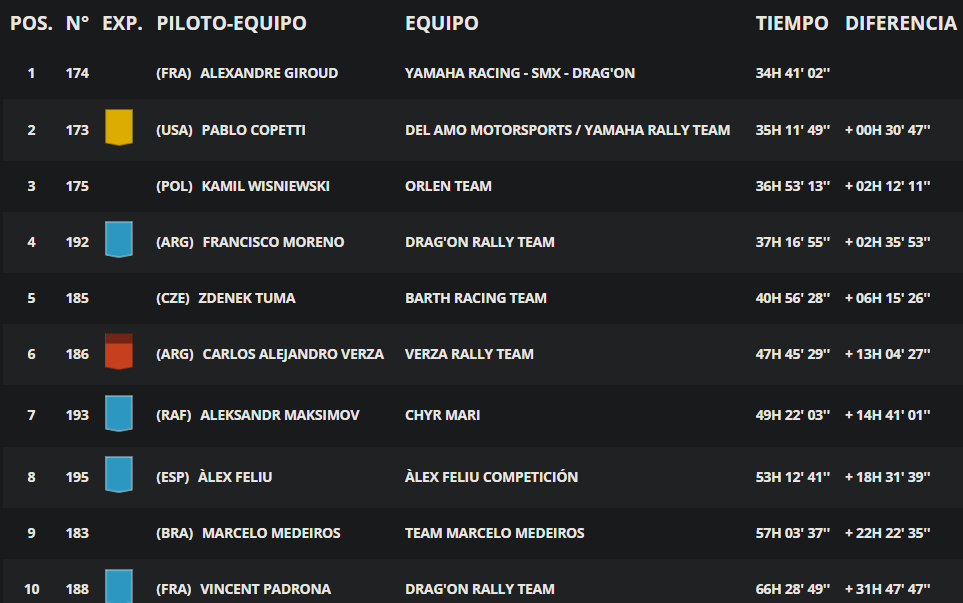Open rider Alexandre Giroud's entry
963x603 pixels.
click(269, 73)
